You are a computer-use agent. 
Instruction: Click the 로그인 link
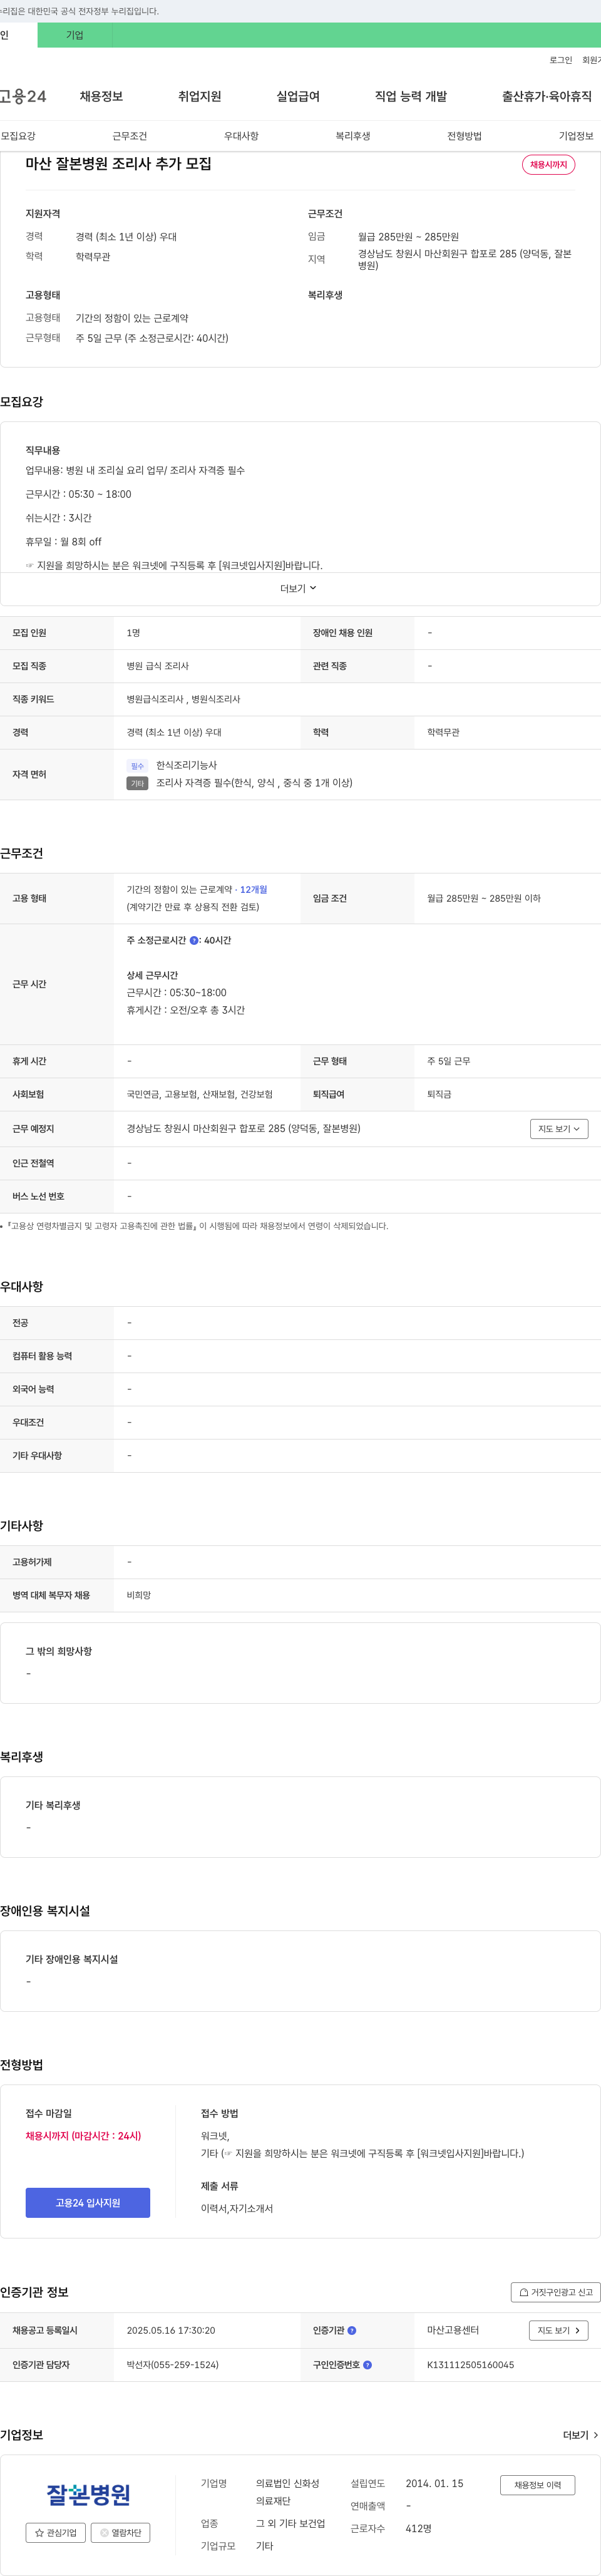(x=561, y=60)
